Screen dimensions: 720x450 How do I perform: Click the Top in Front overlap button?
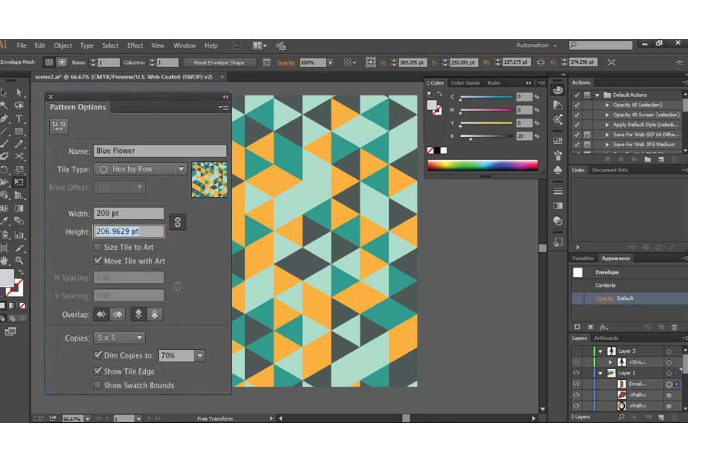point(138,314)
